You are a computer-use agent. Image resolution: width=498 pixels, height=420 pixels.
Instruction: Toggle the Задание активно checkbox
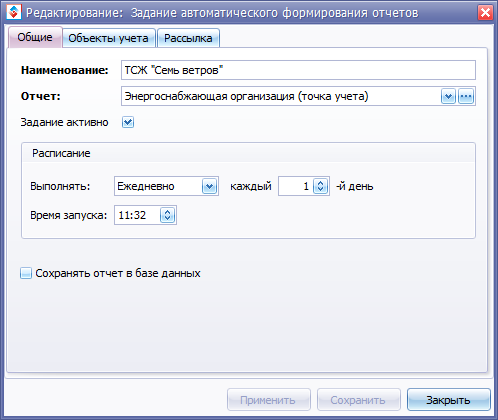[128, 122]
